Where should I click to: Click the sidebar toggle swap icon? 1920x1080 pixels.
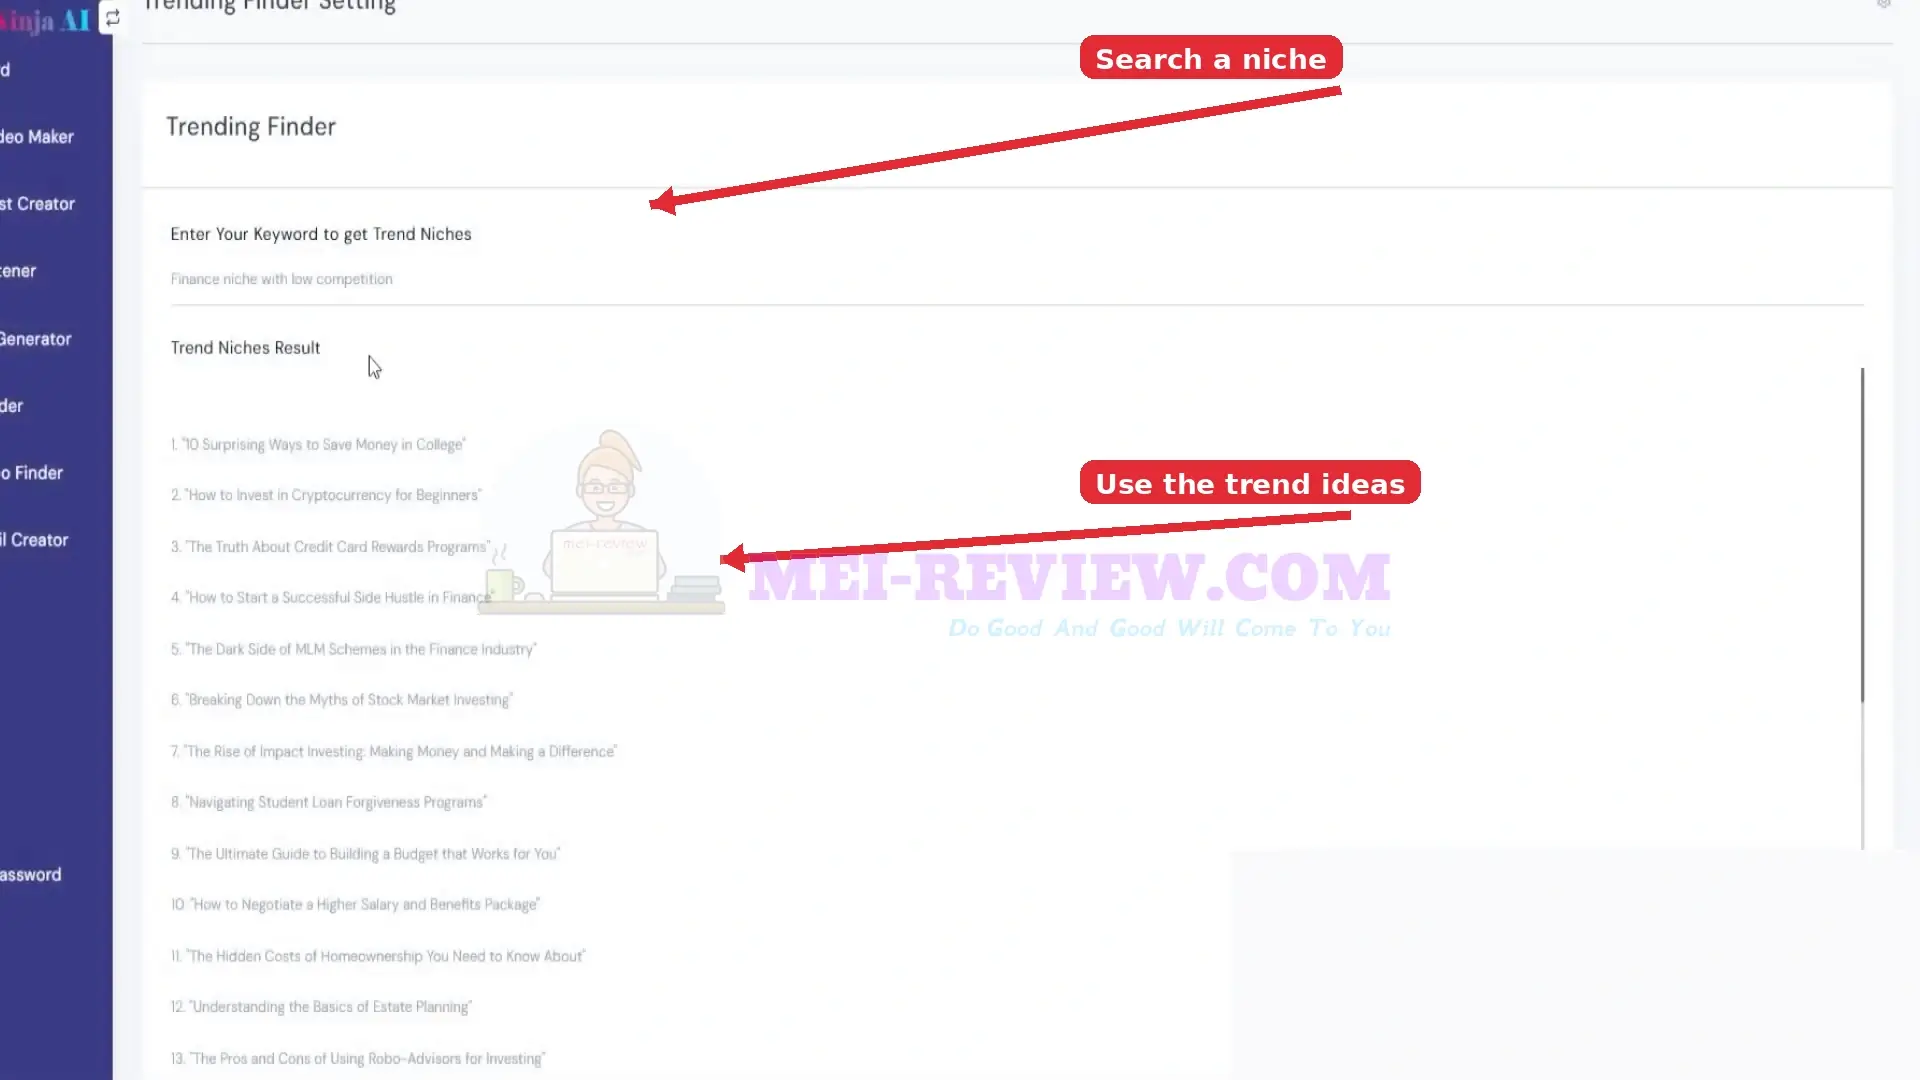[112, 18]
